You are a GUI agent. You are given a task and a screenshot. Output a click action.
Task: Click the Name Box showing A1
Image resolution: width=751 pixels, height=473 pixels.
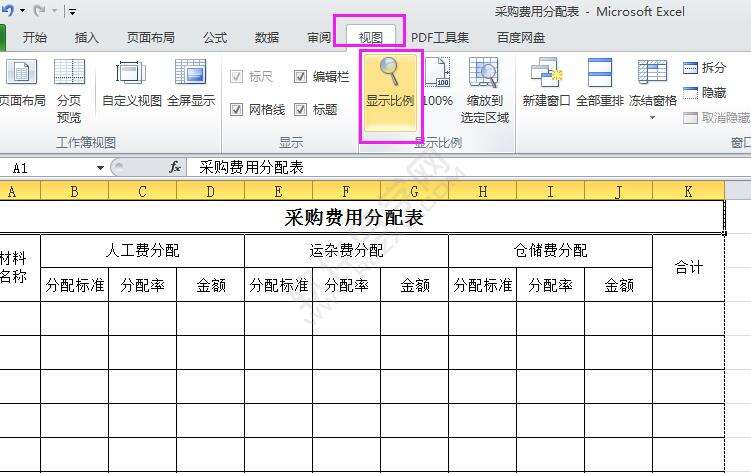point(48,168)
